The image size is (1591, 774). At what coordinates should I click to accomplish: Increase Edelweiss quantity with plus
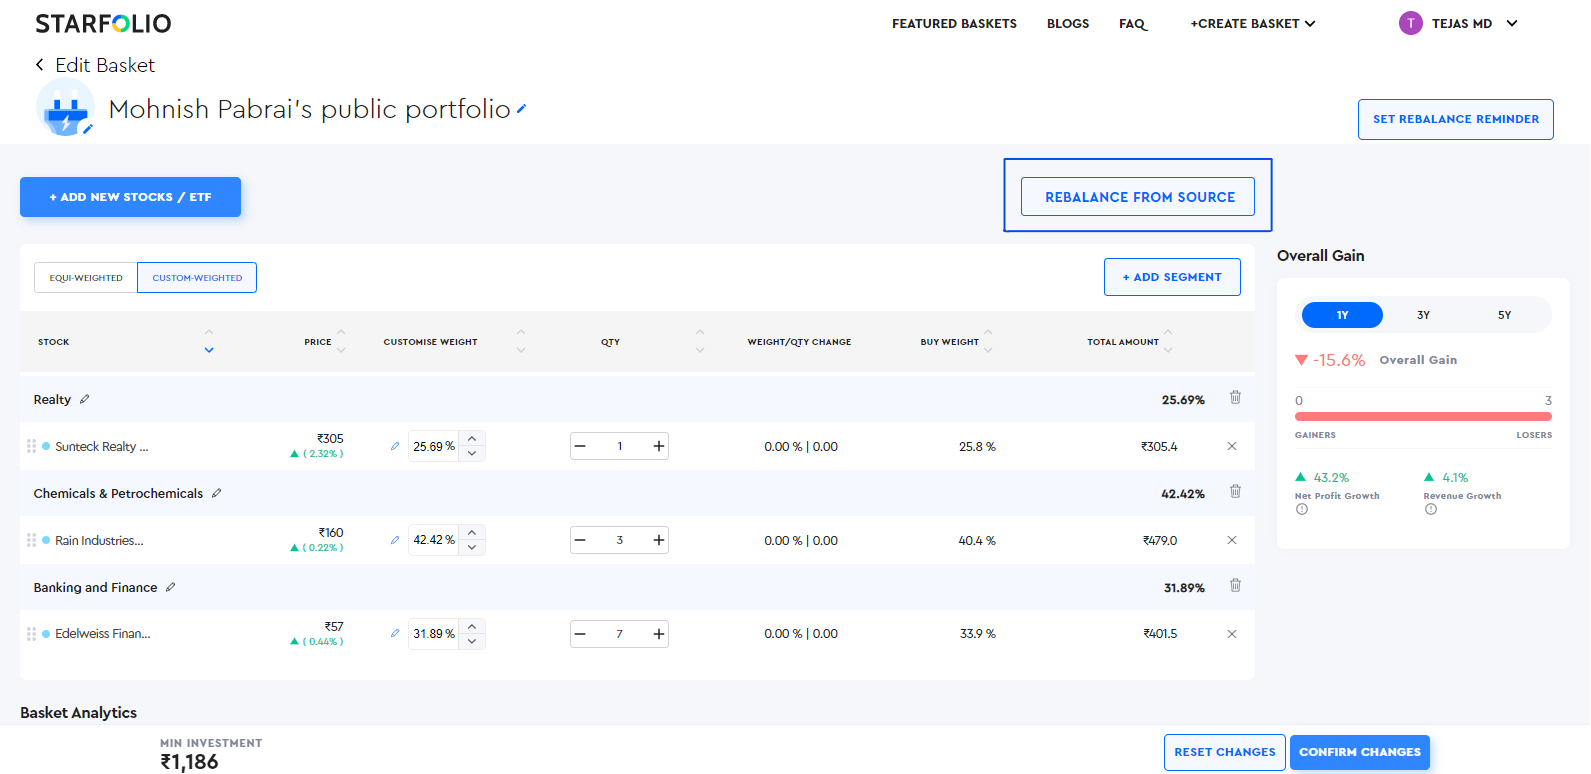click(659, 634)
